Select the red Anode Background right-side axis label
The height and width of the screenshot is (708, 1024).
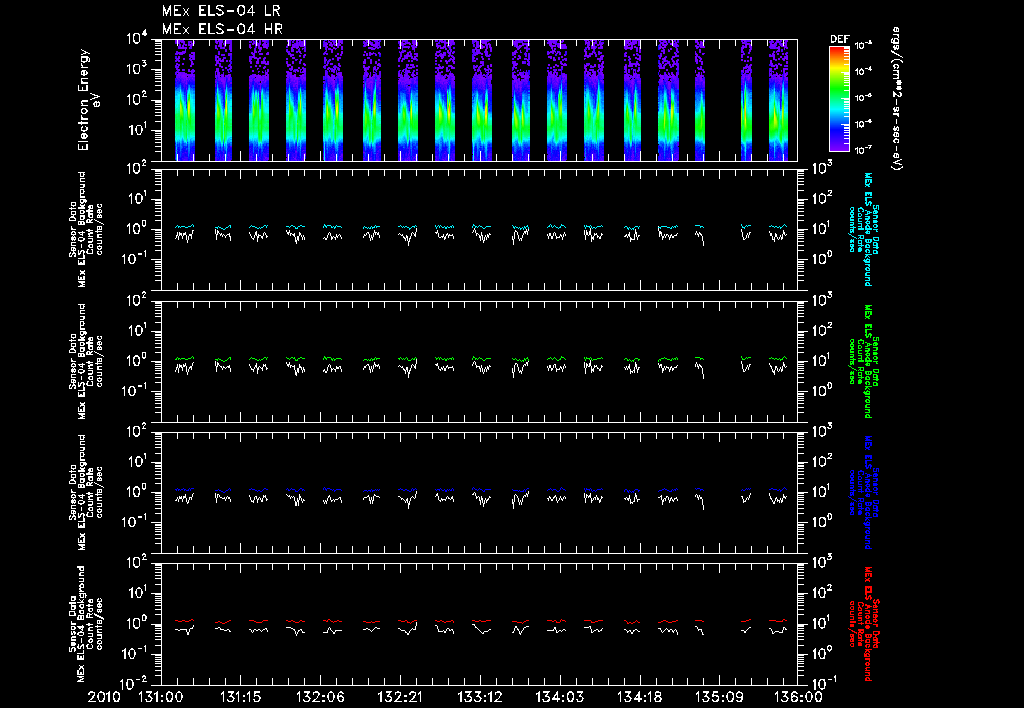point(863,624)
